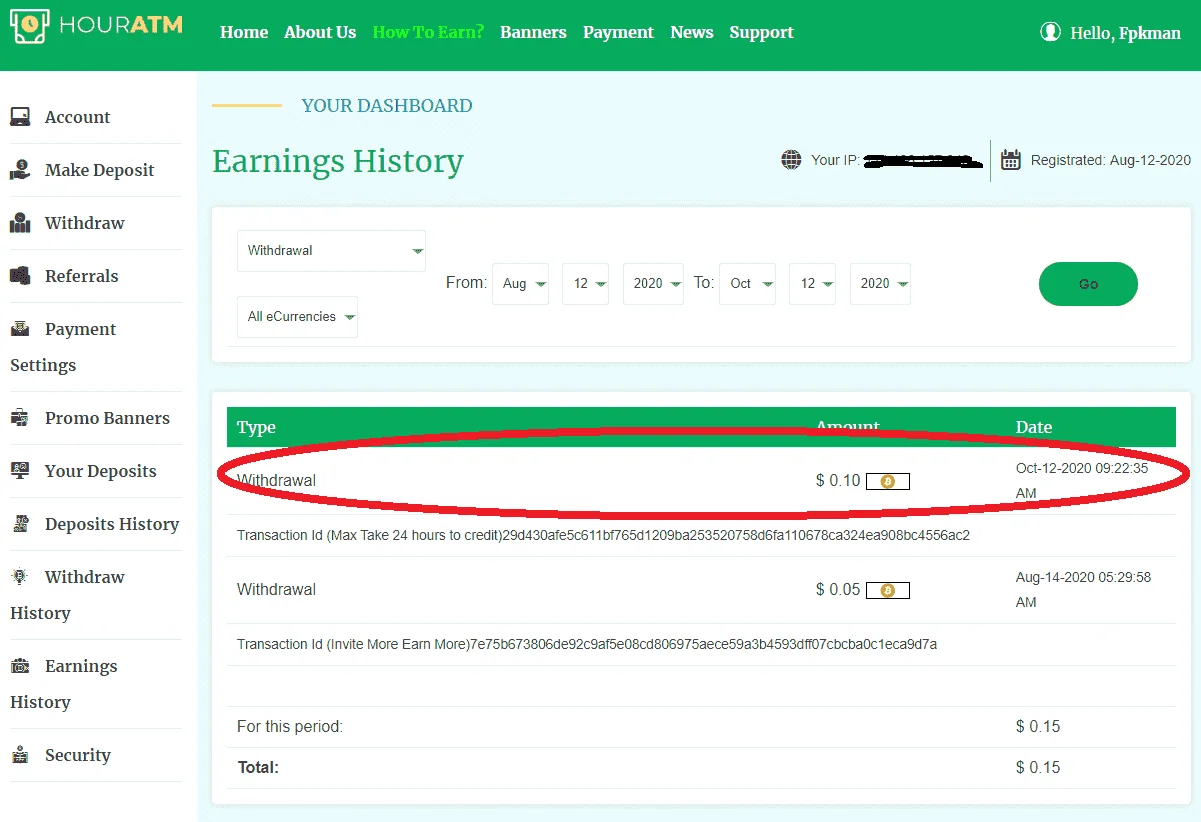
Task: Open the From day dropdown showing 12
Action: [585, 284]
